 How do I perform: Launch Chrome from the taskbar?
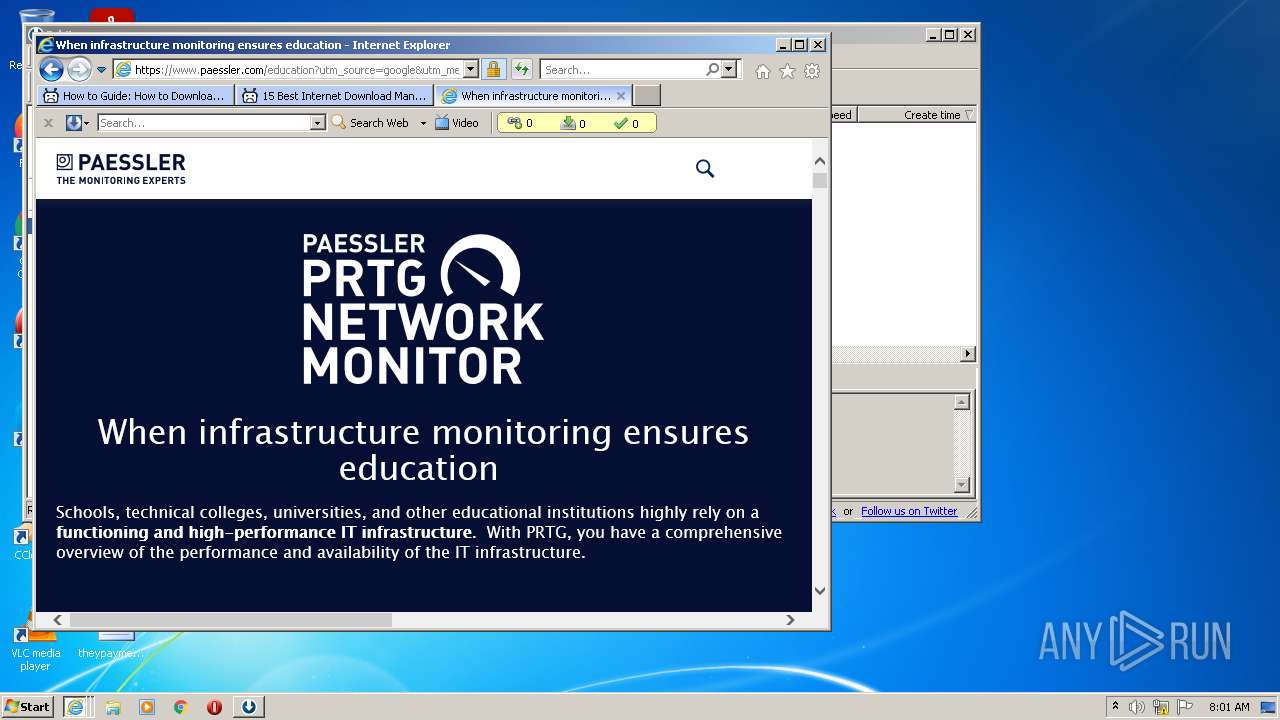pyautogui.click(x=180, y=707)
